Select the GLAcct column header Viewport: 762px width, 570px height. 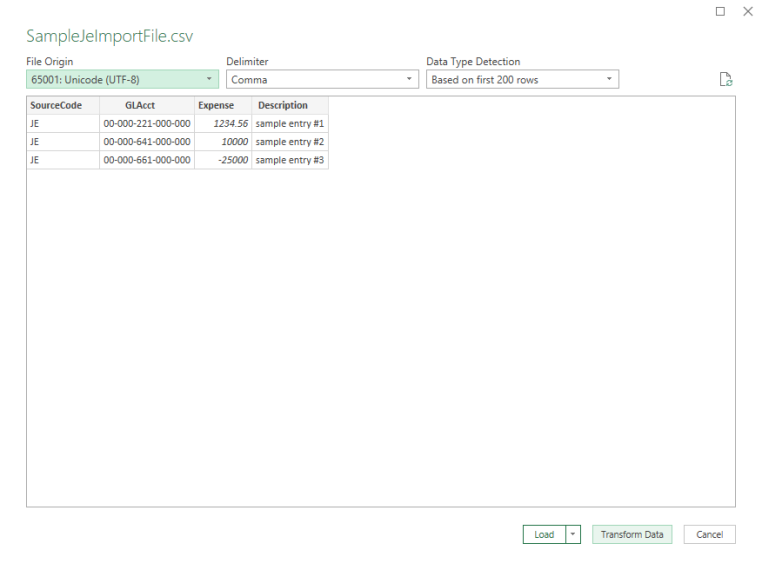(x=147, y=105)
